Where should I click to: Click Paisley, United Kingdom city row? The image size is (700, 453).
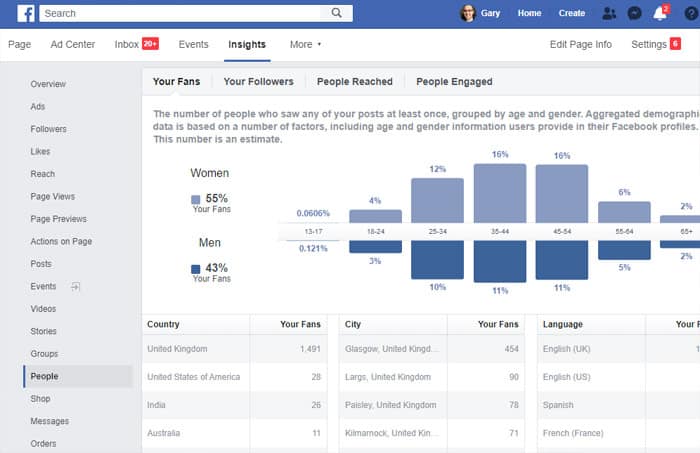click(432, 405)
